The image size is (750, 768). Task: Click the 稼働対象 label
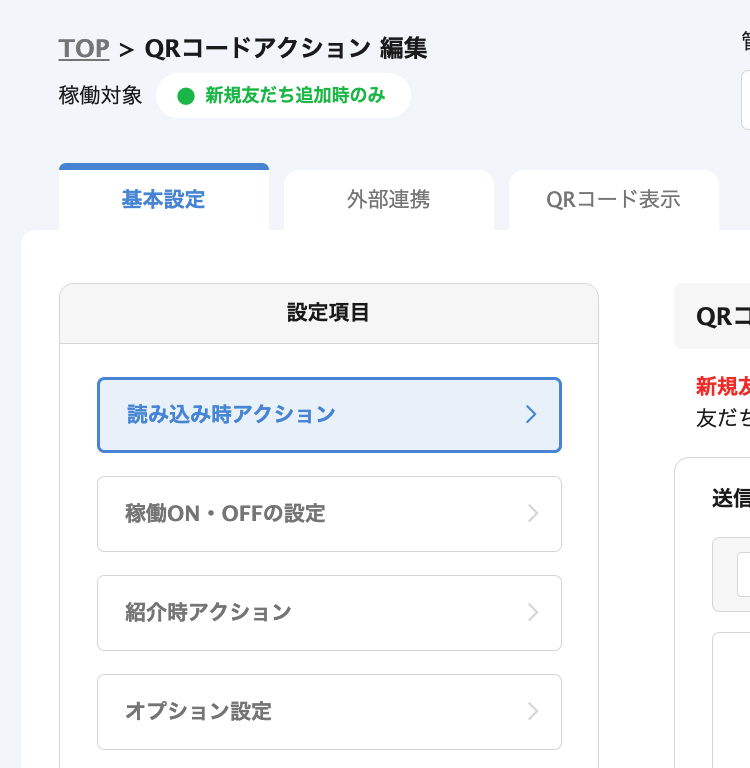click(100, 96)
